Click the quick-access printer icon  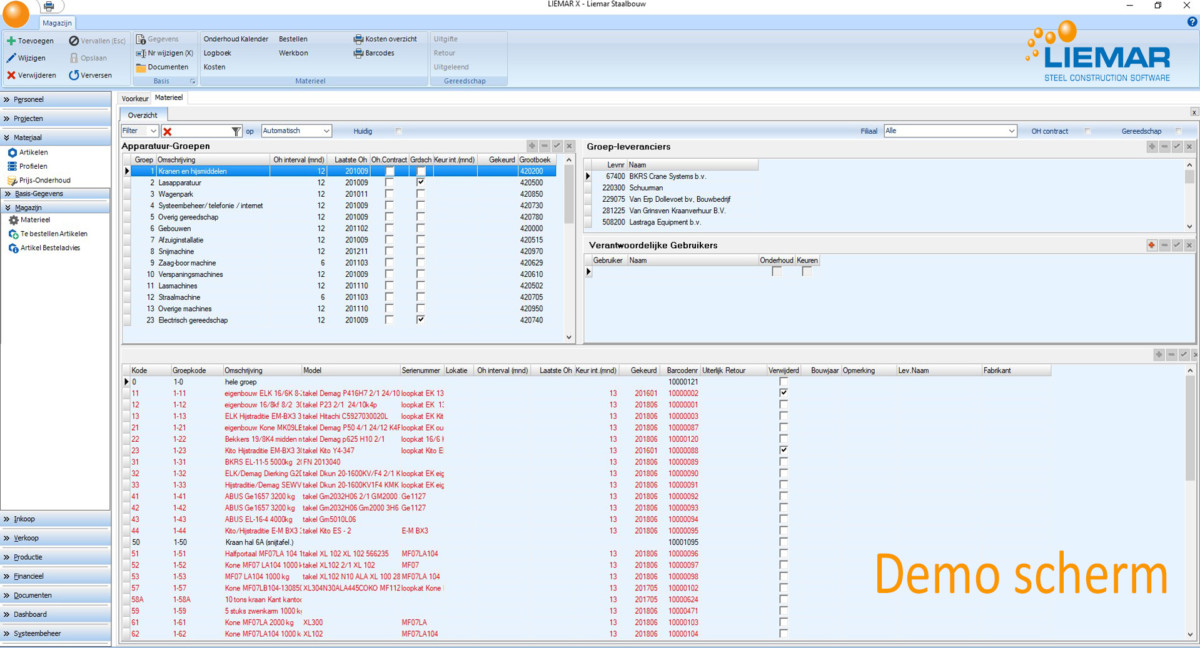pyautogui.click(x=50, y=6)
